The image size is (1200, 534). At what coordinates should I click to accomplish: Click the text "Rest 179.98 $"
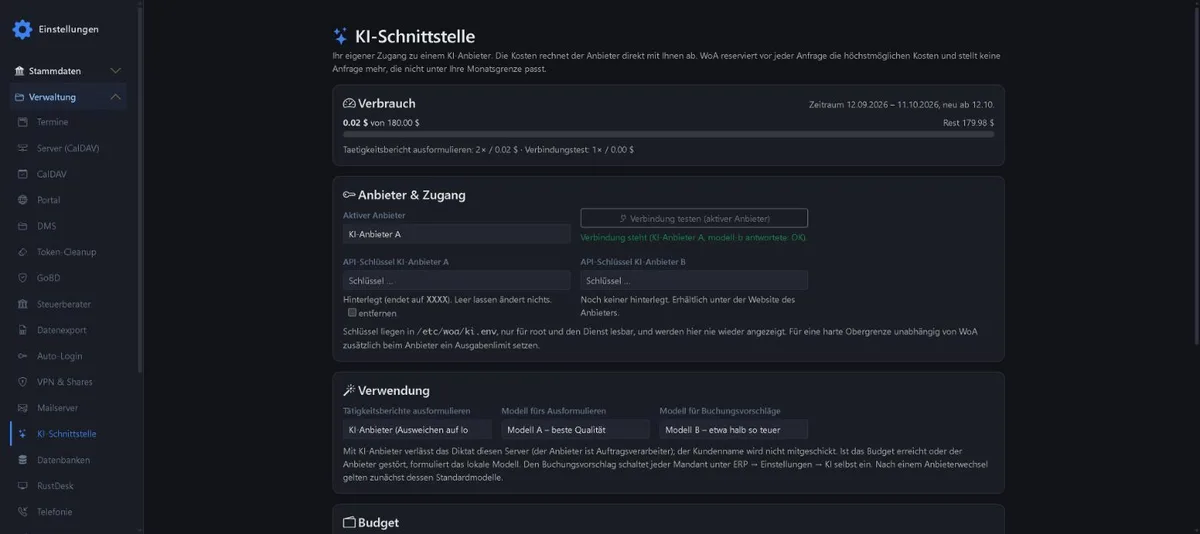(x=968, y=122)
